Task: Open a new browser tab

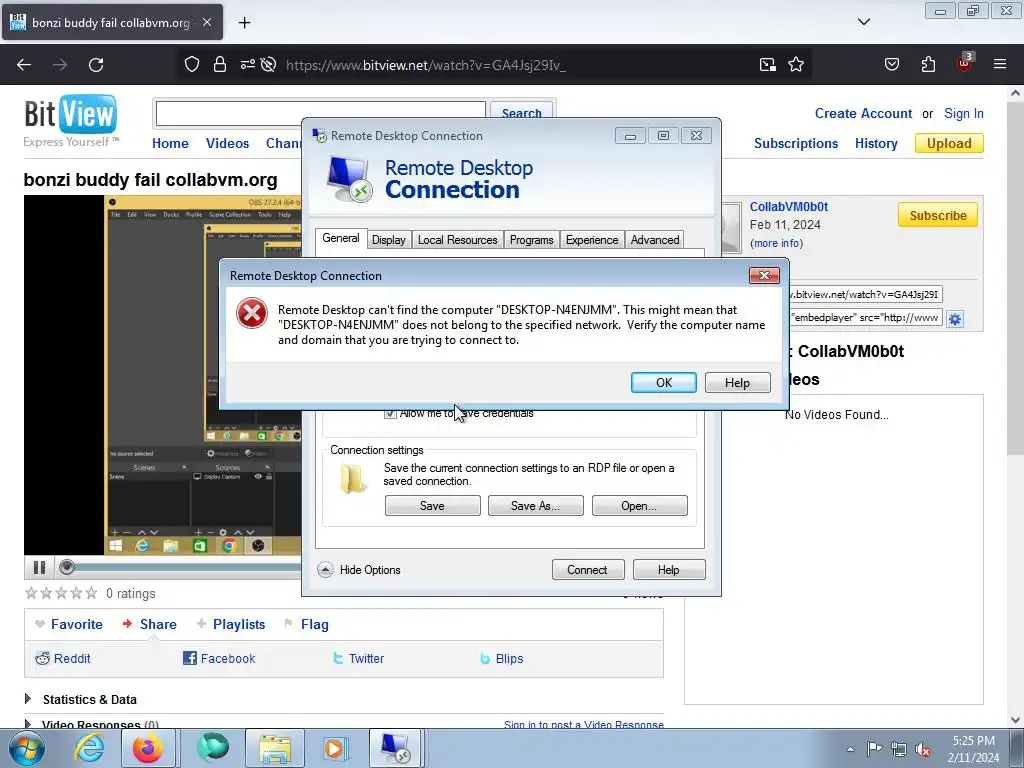Action: pos(244,23)
